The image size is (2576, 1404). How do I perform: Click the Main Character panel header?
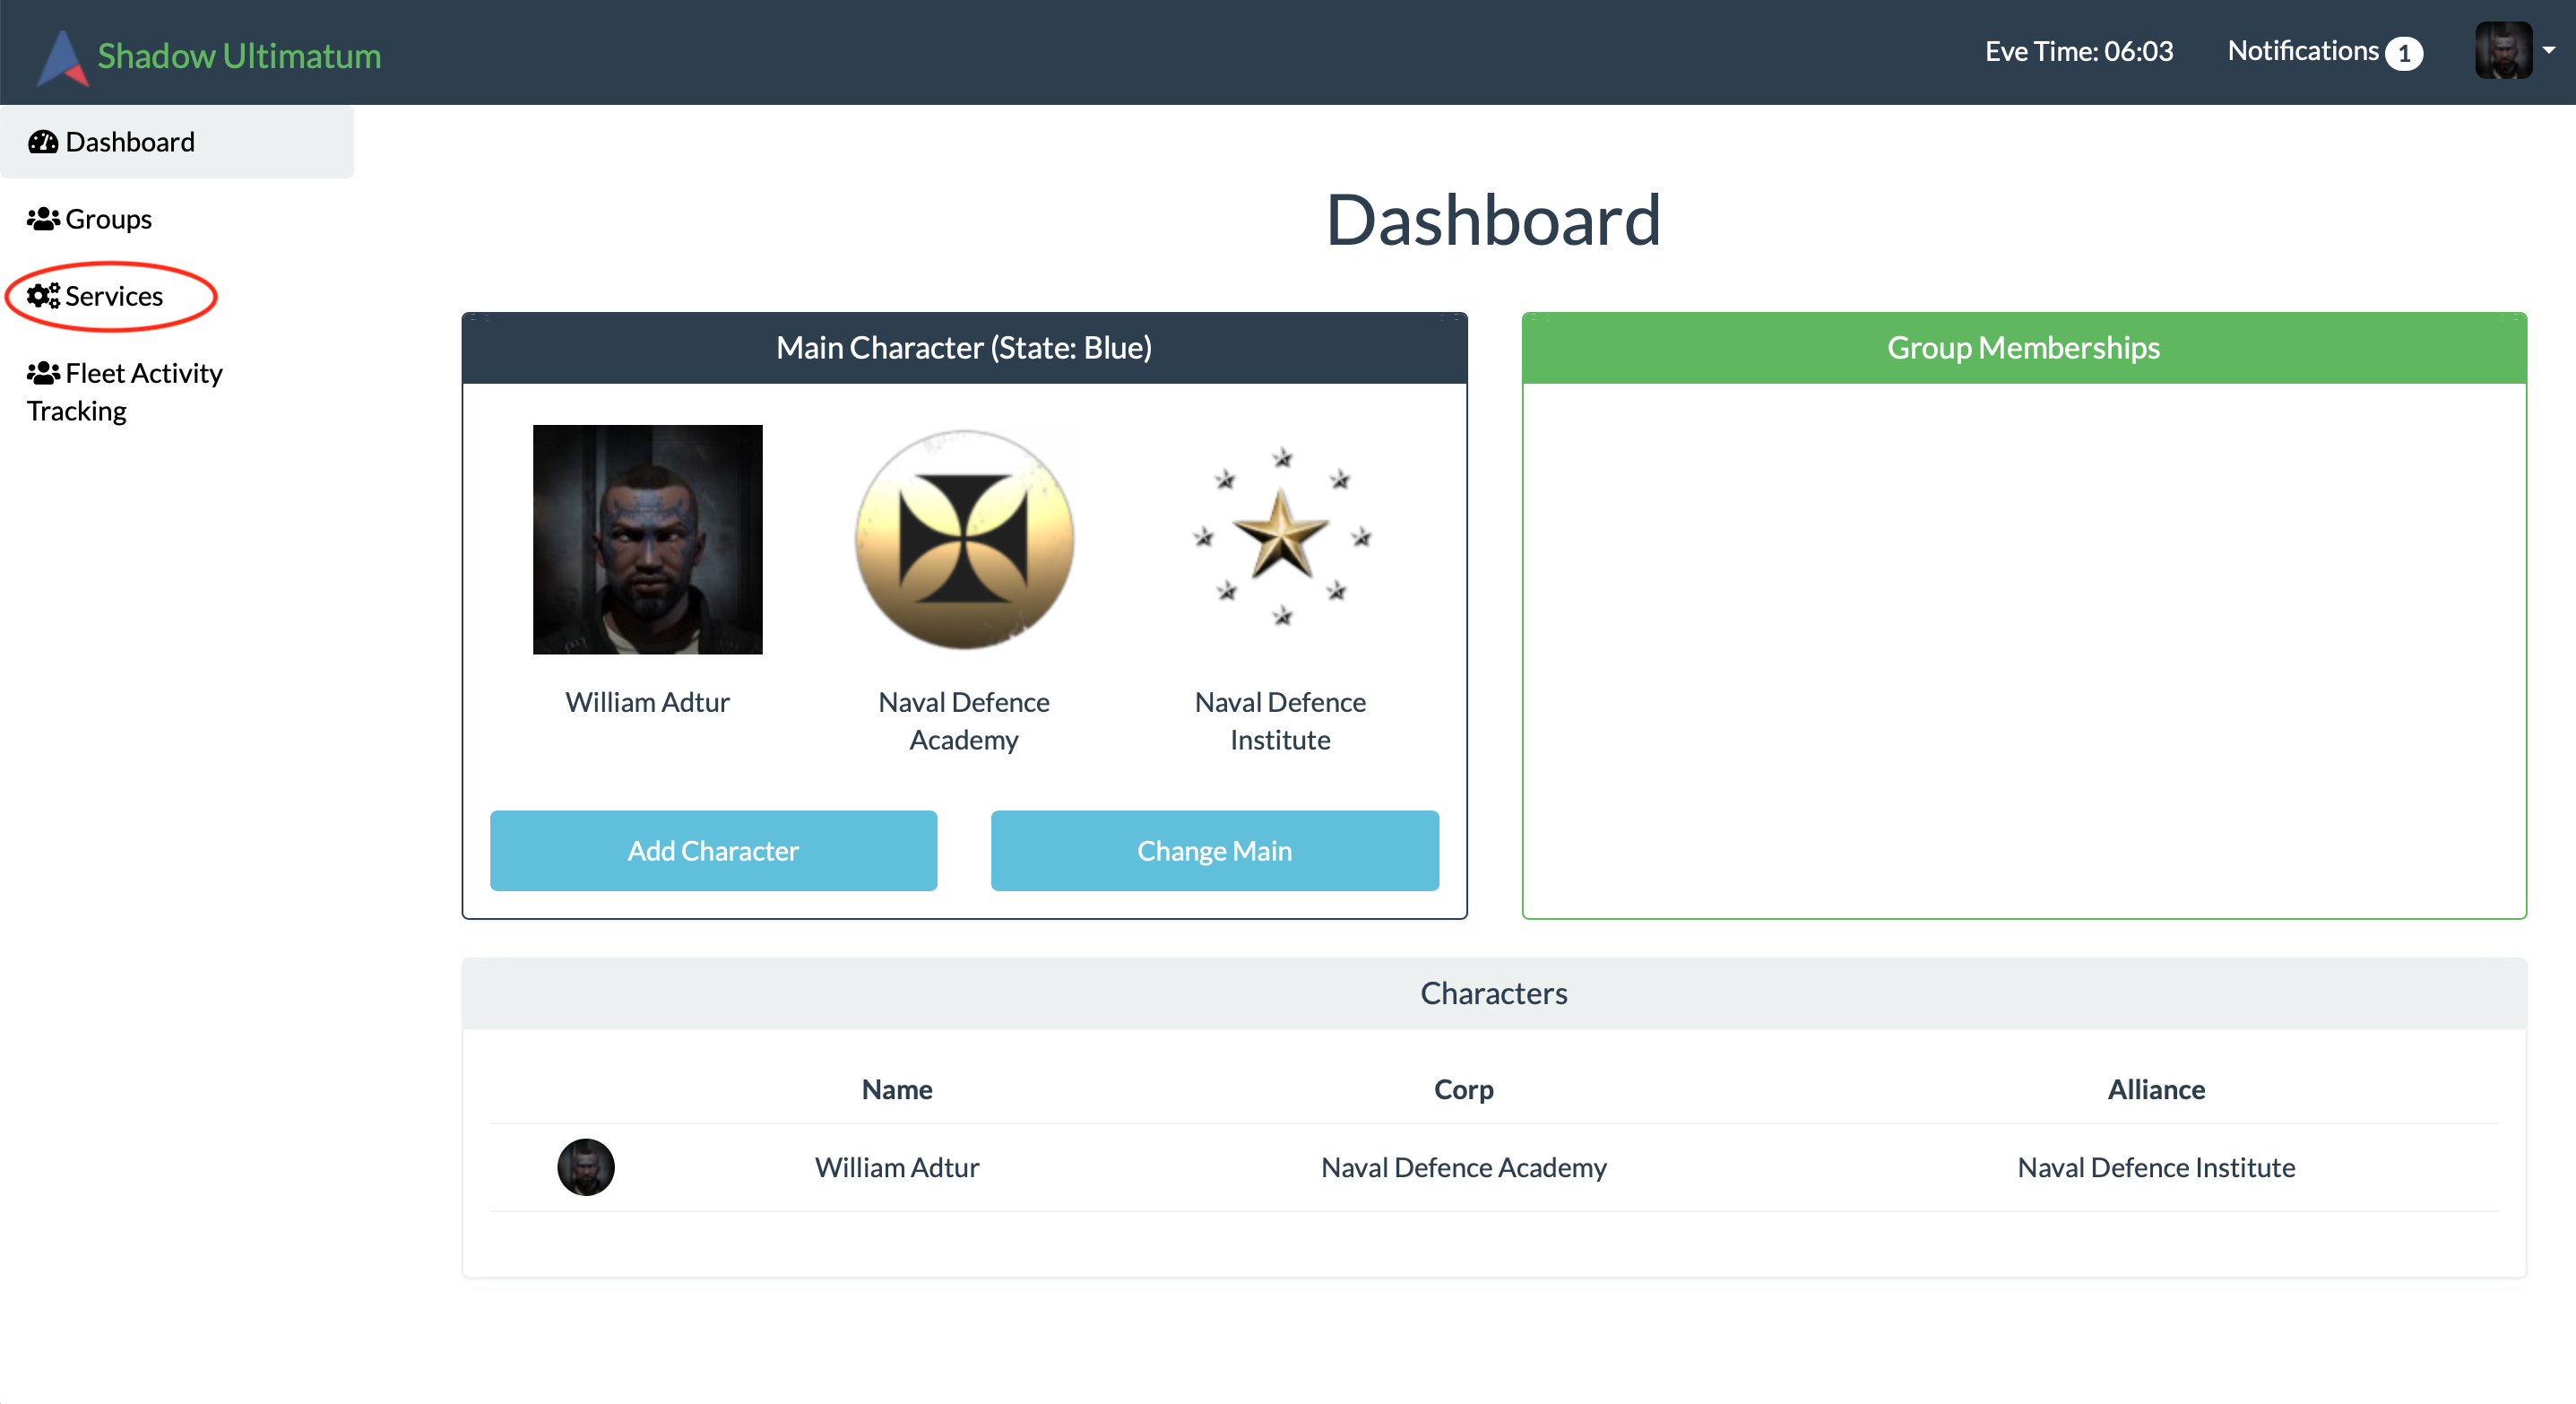point(964,348)
